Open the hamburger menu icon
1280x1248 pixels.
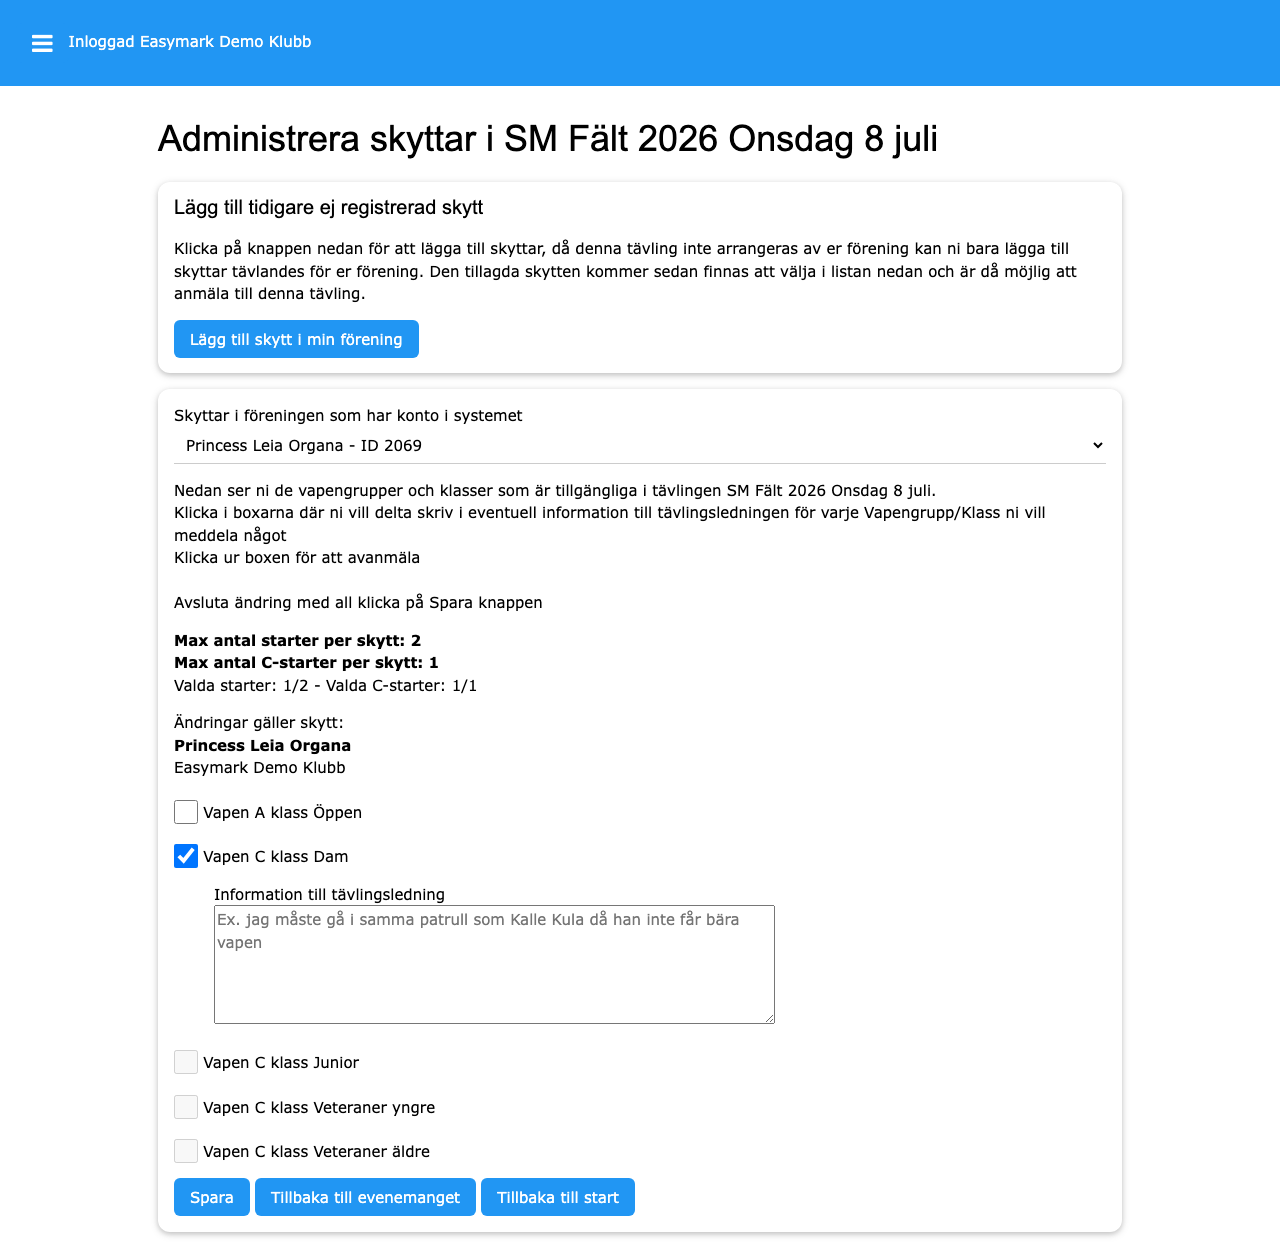coord(42,43)
